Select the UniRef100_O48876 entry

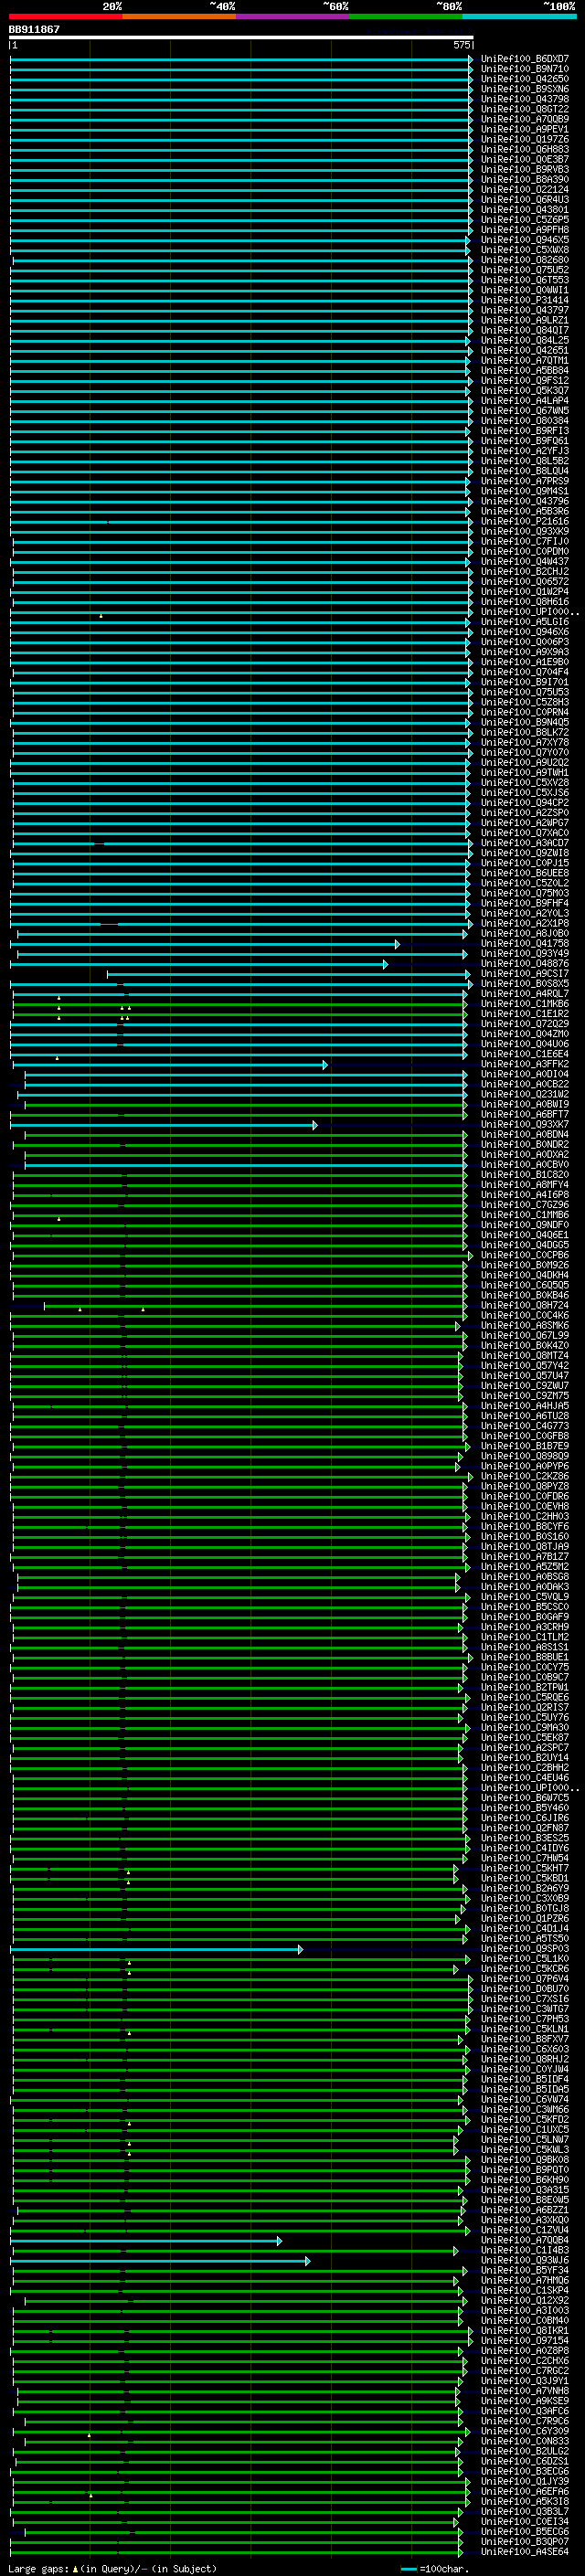point(524,964)
